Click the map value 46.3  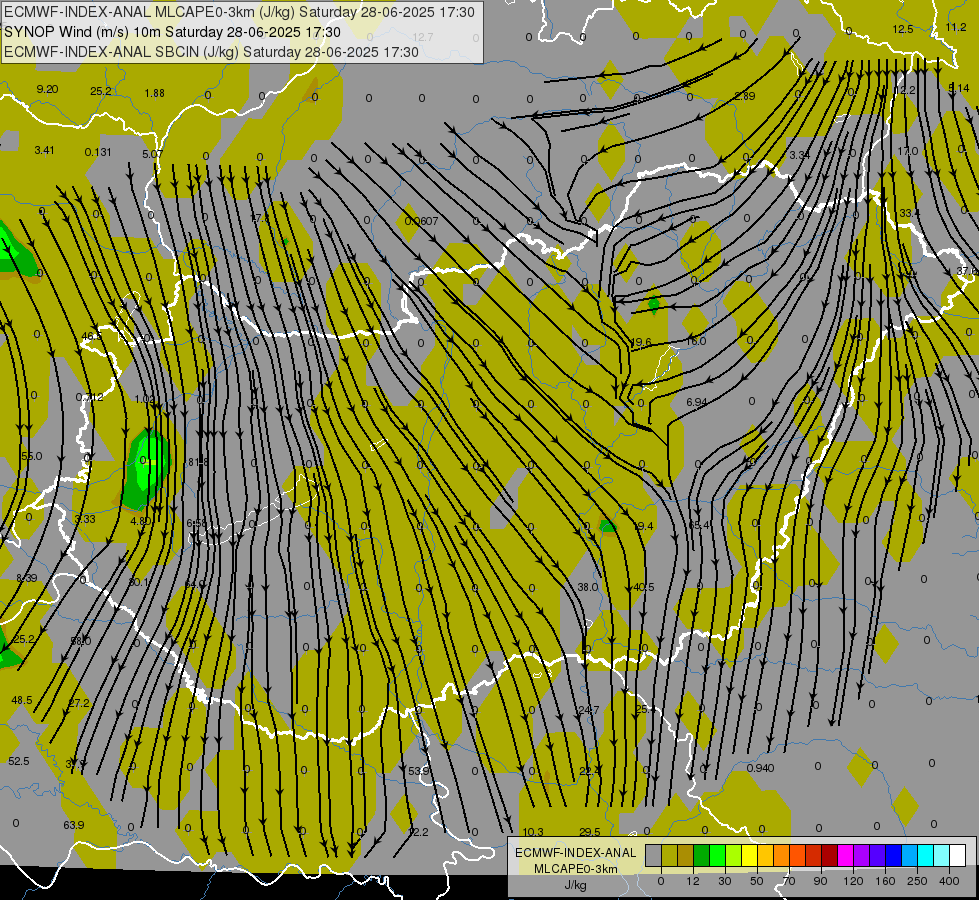point(91,336)
